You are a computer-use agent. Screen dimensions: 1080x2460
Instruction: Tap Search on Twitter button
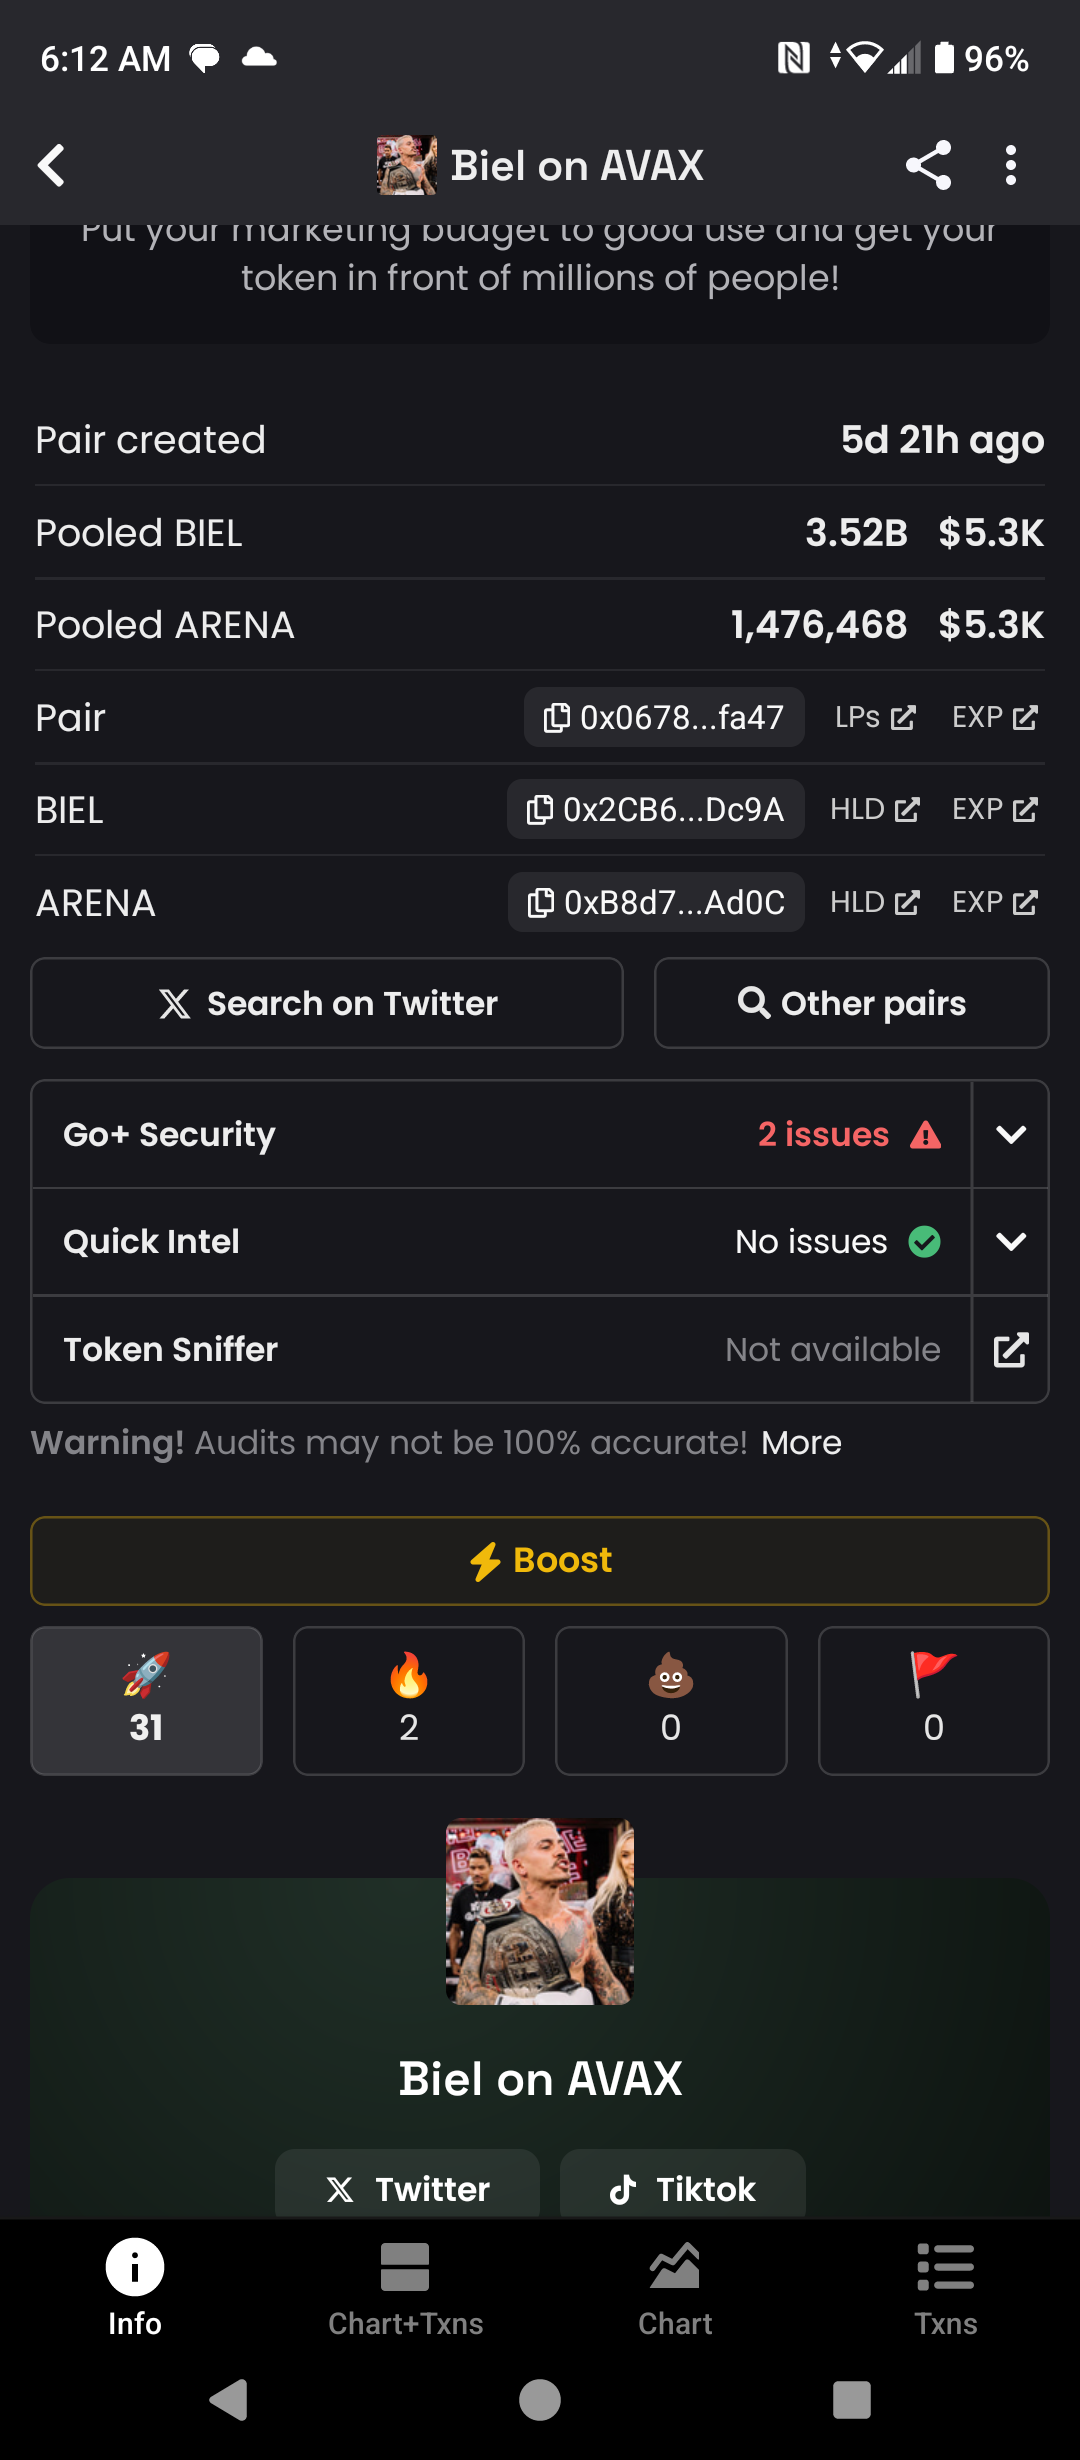click(x=327, y=1003)
